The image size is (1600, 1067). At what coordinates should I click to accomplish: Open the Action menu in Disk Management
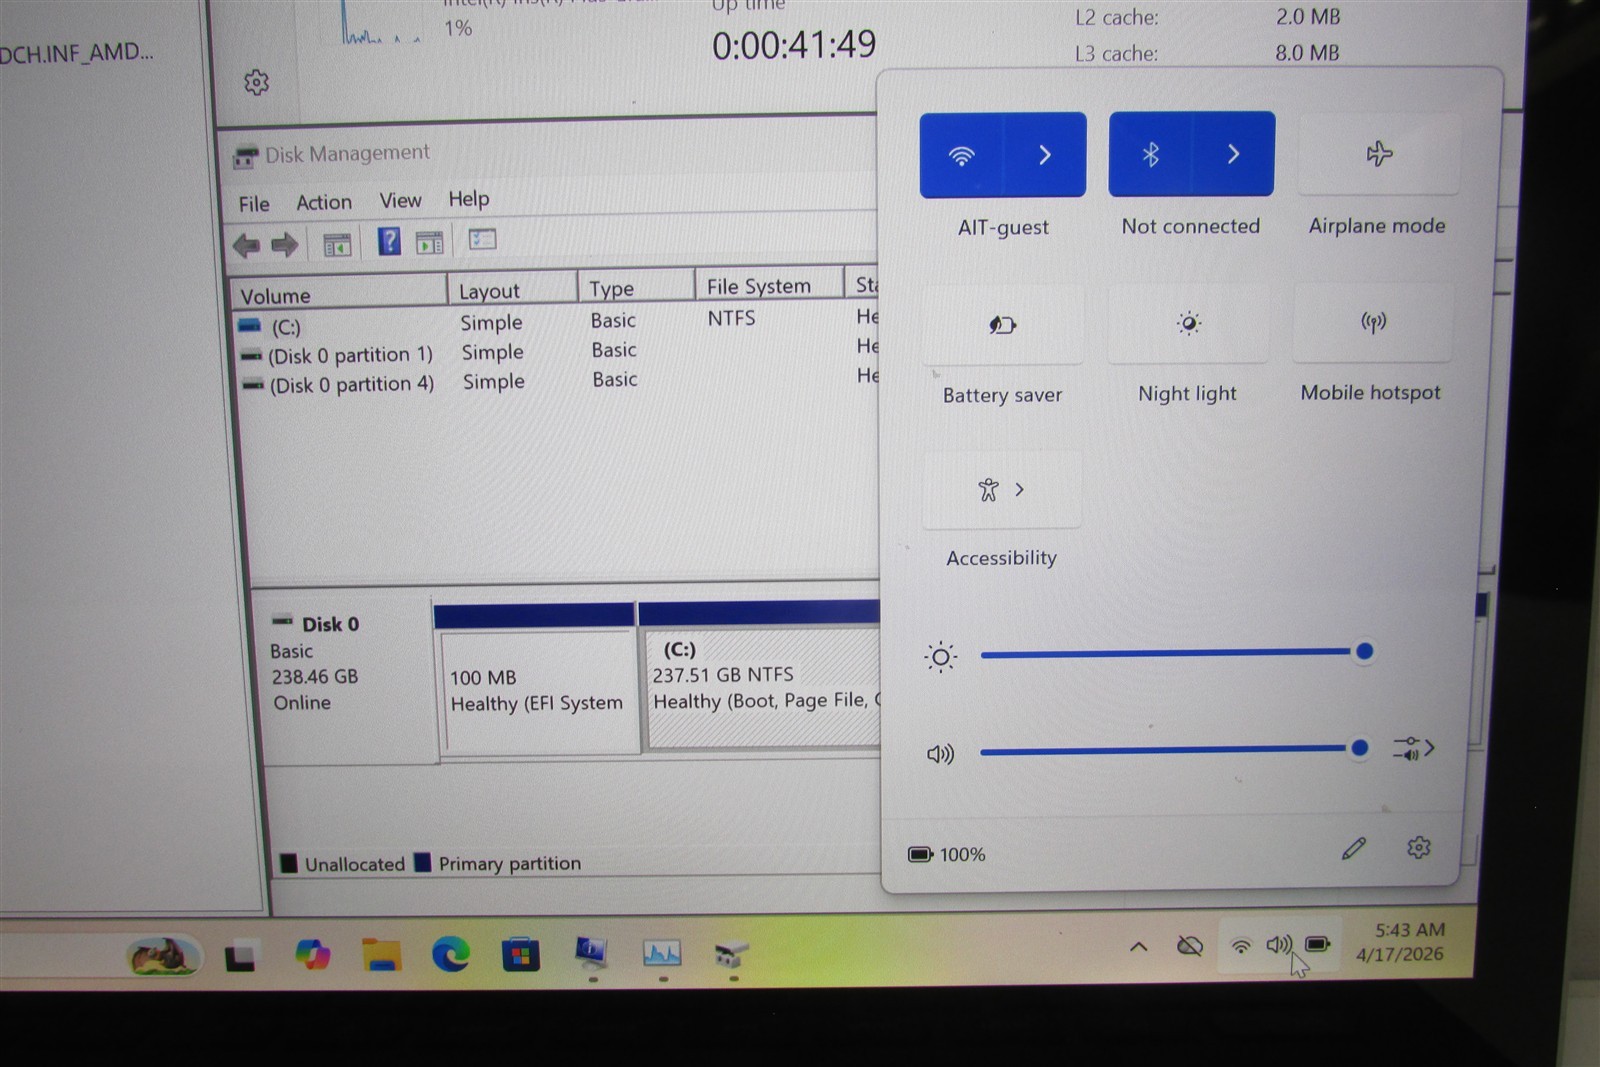[324, 202]
